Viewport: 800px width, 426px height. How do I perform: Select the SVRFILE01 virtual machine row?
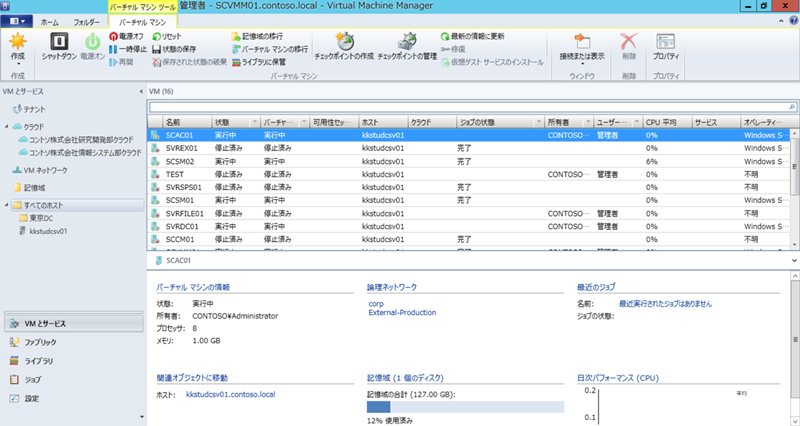click(x=469, y=213)
